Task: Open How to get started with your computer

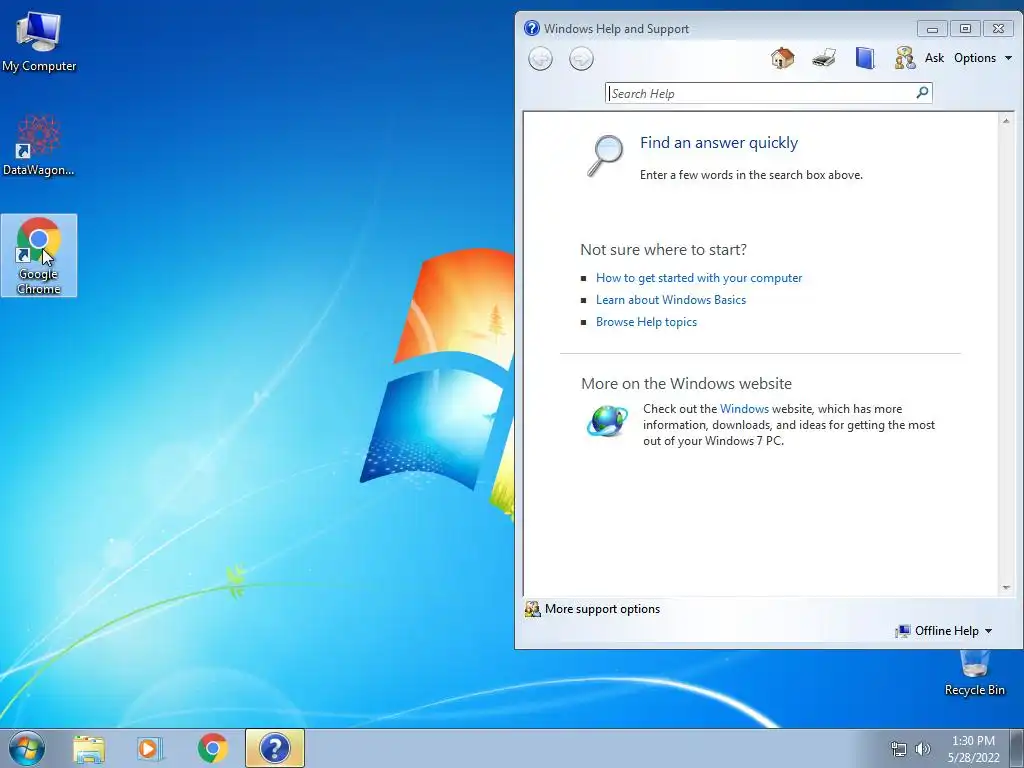Action: pyautogui.click(x=699, y=278)
